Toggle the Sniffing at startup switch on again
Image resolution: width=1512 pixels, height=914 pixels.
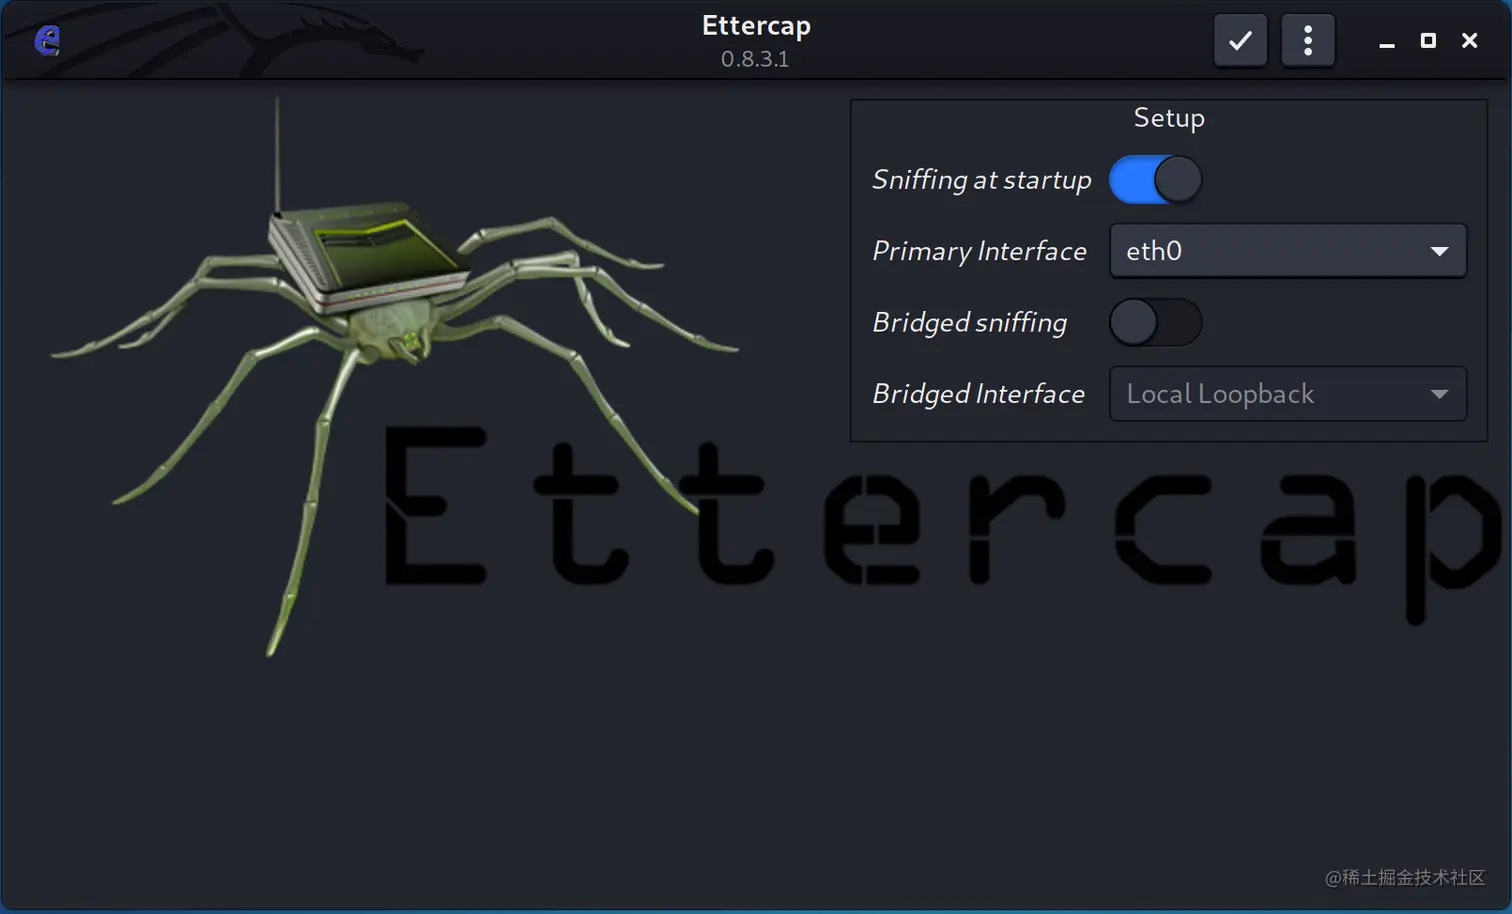pos(1155,179)
